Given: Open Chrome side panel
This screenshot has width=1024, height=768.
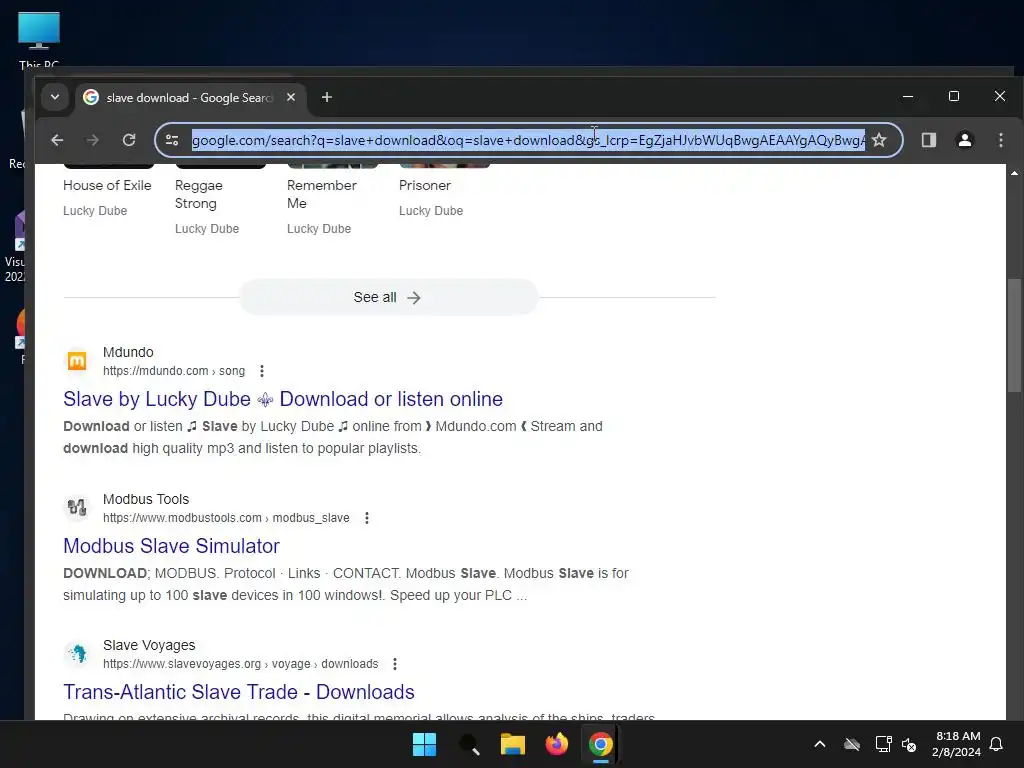Looking at the screenshot, I should [929, 140].
